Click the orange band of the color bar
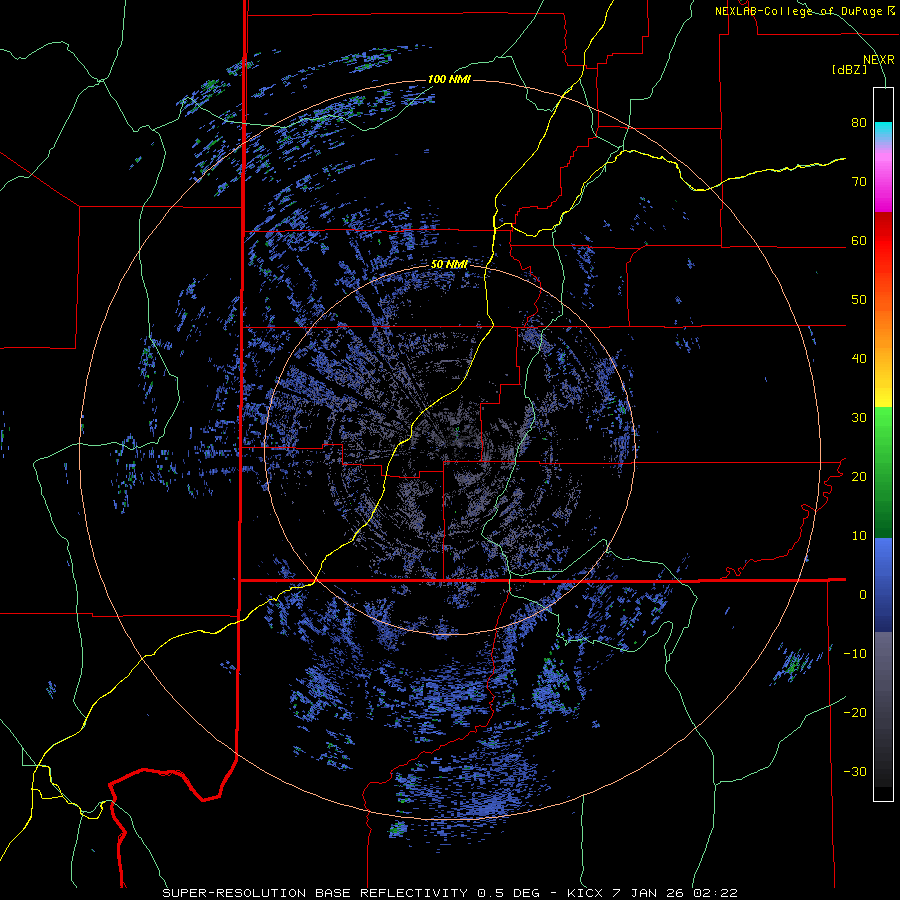Viewport: 900px width, 900px height. [x=883, y=327]
